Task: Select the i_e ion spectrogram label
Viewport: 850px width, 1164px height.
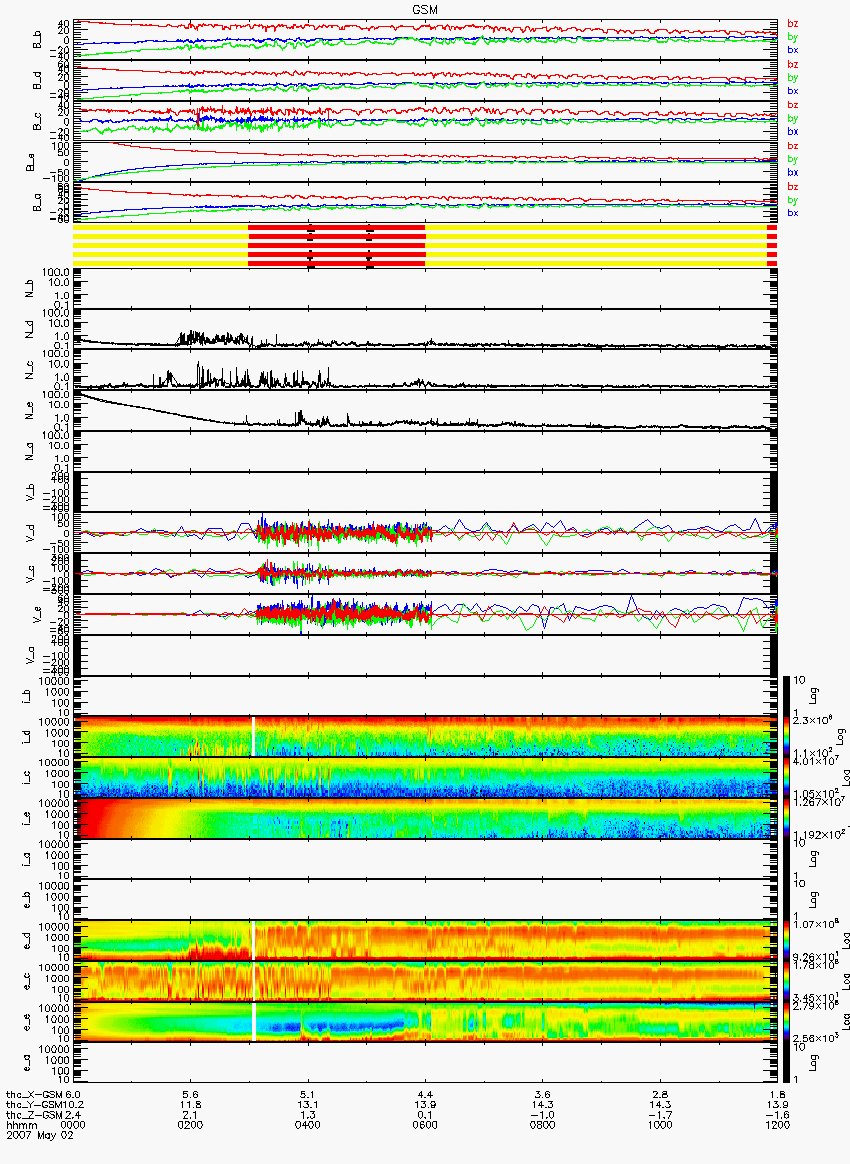Action: (x=25, y=819)
